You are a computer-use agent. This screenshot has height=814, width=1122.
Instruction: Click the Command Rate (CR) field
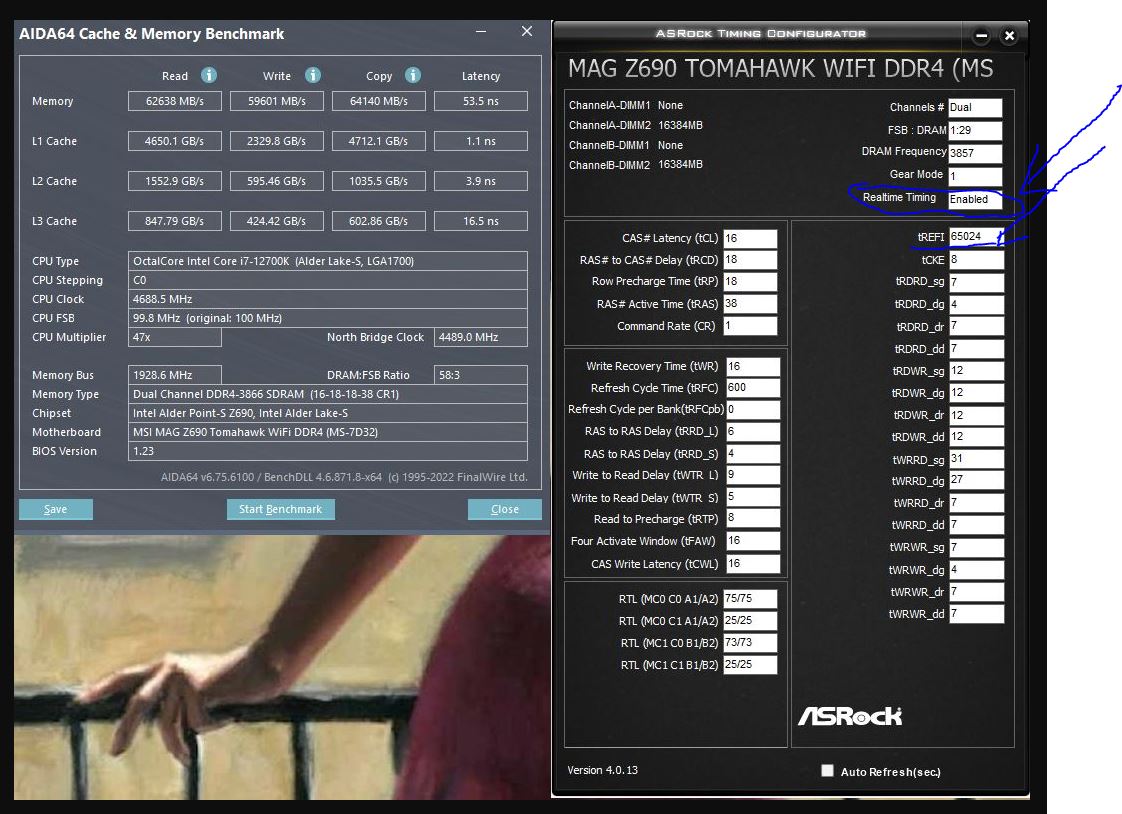click(x=750, y=326)
